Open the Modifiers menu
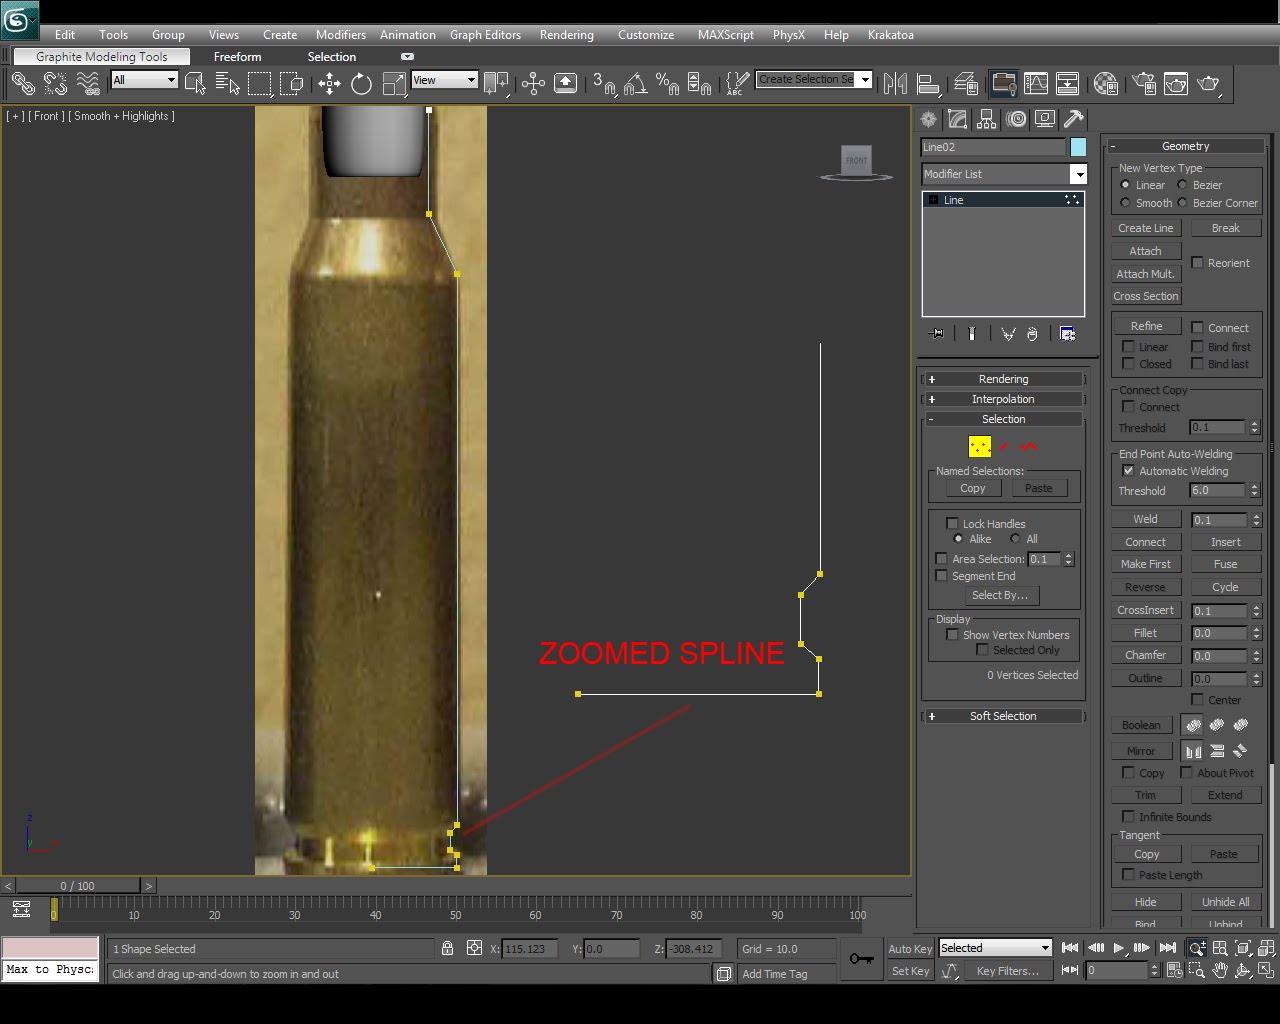1280x1024 pixels. coord(340,34)
